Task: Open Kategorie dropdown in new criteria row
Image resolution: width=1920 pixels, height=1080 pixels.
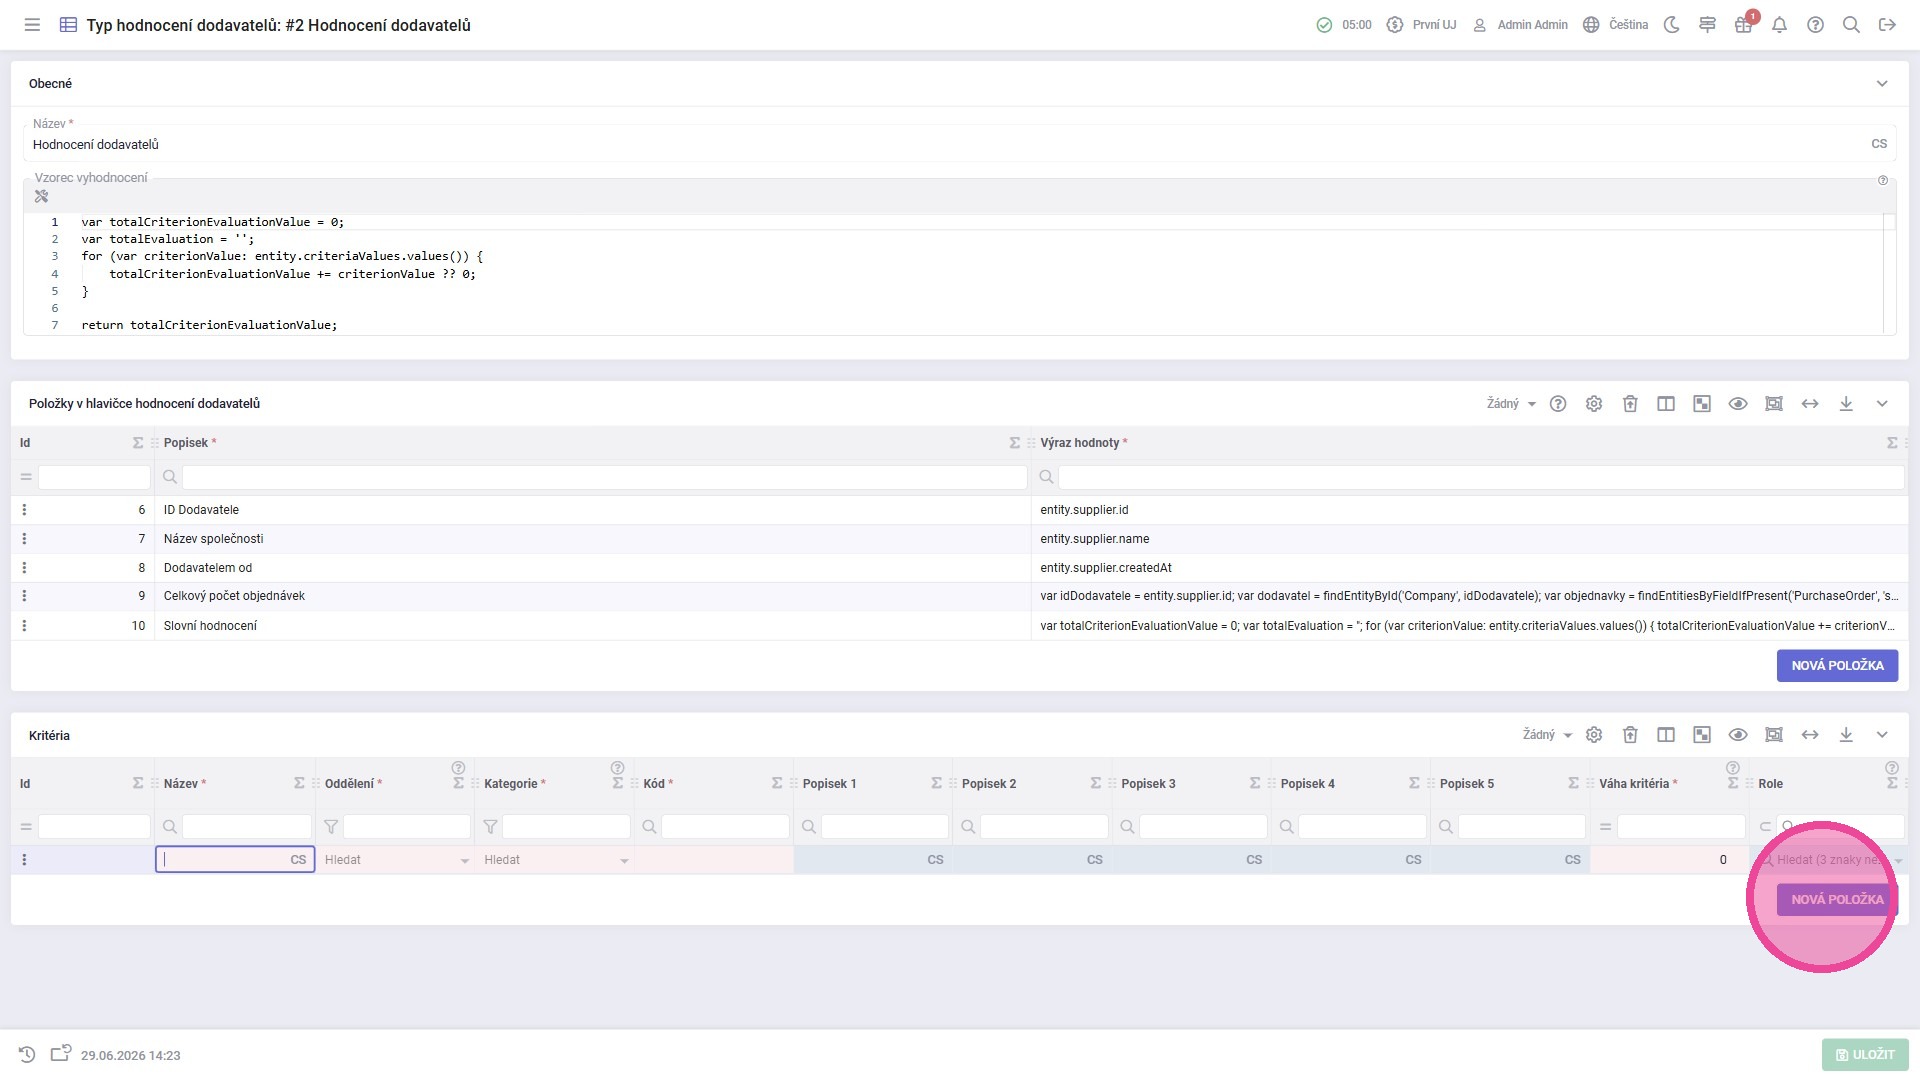Action: click(554, 860)
